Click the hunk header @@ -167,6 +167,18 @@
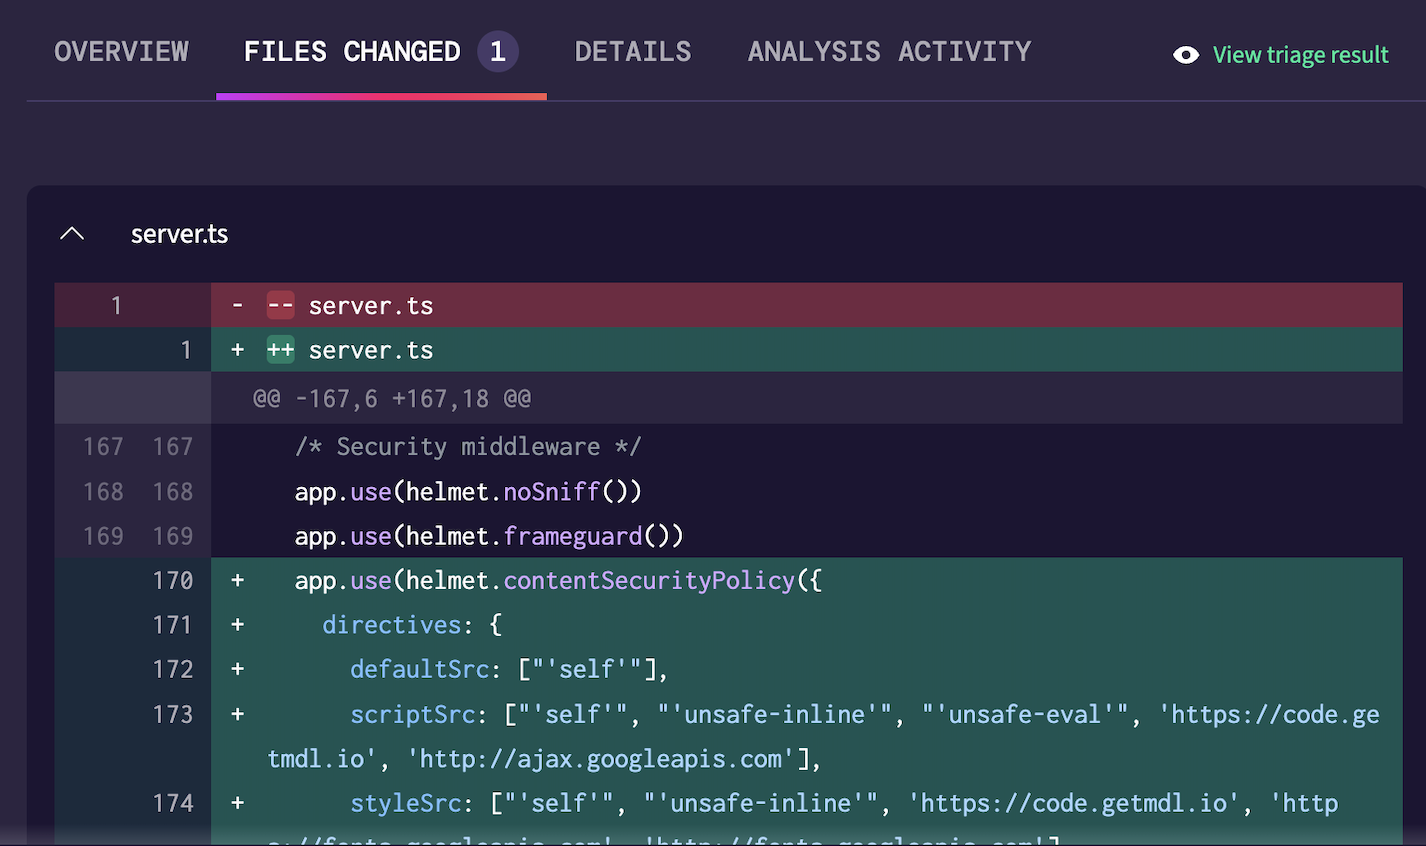This screenshot has width=1426, height=846. click(392, 398)
